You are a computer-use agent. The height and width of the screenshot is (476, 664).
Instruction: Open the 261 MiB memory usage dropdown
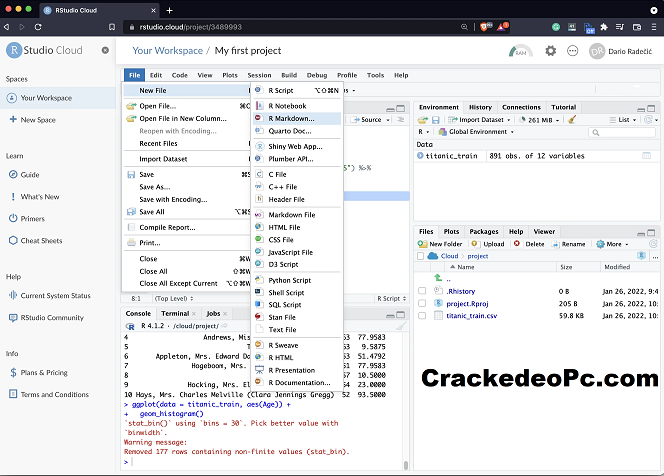click(540, 120)
